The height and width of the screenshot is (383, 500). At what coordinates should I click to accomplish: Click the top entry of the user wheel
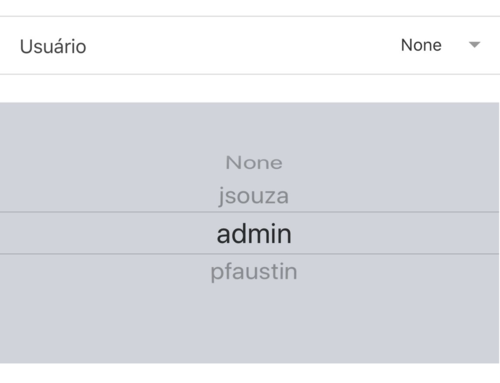254,163
